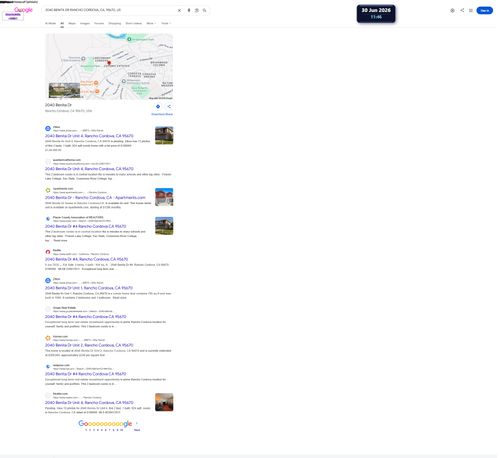Click the Share icon under the map
The image size is (500, 458).
[169, 107]
